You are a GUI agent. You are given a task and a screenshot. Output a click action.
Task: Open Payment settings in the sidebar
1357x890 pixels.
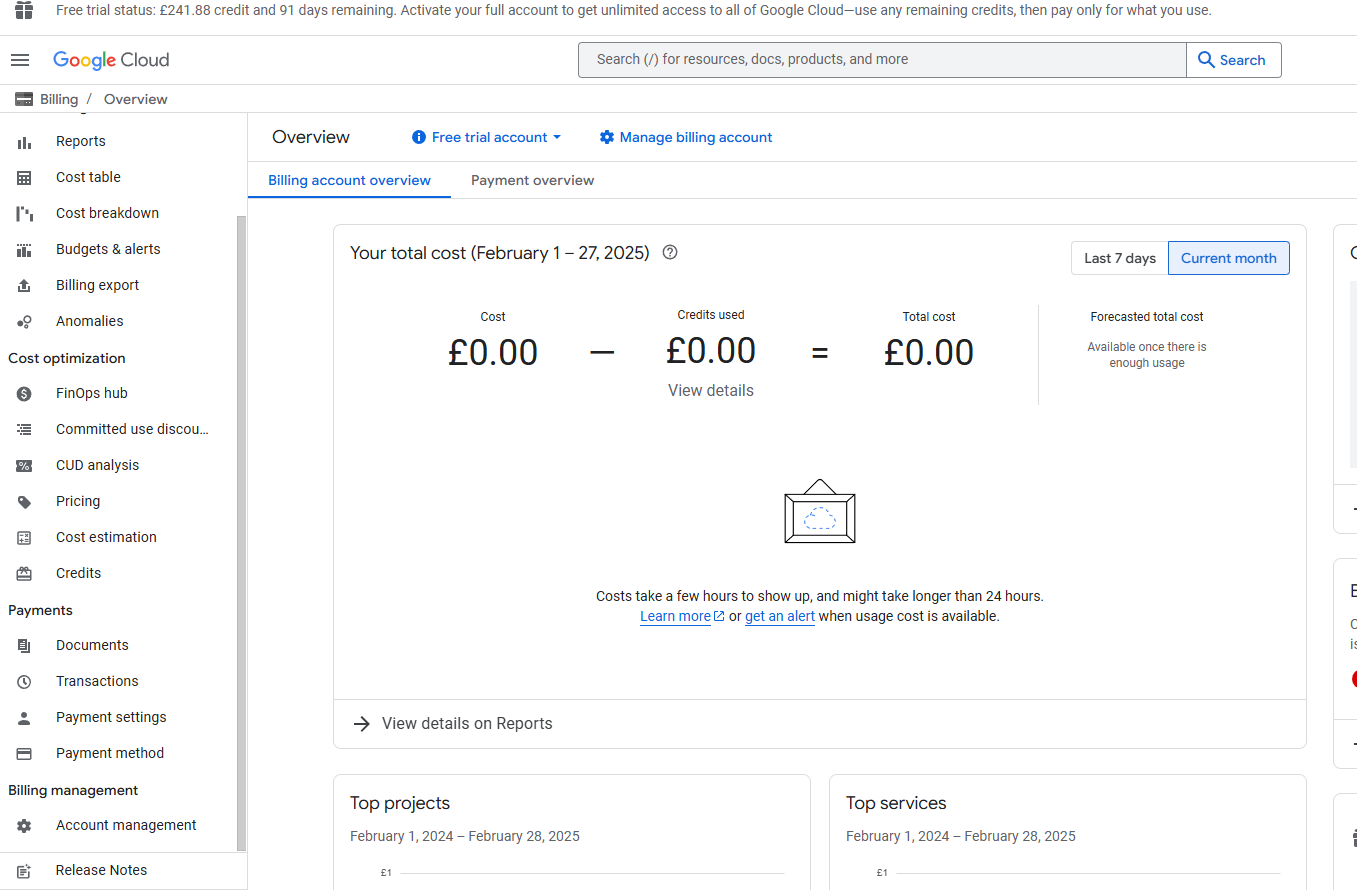coord(111,718)
